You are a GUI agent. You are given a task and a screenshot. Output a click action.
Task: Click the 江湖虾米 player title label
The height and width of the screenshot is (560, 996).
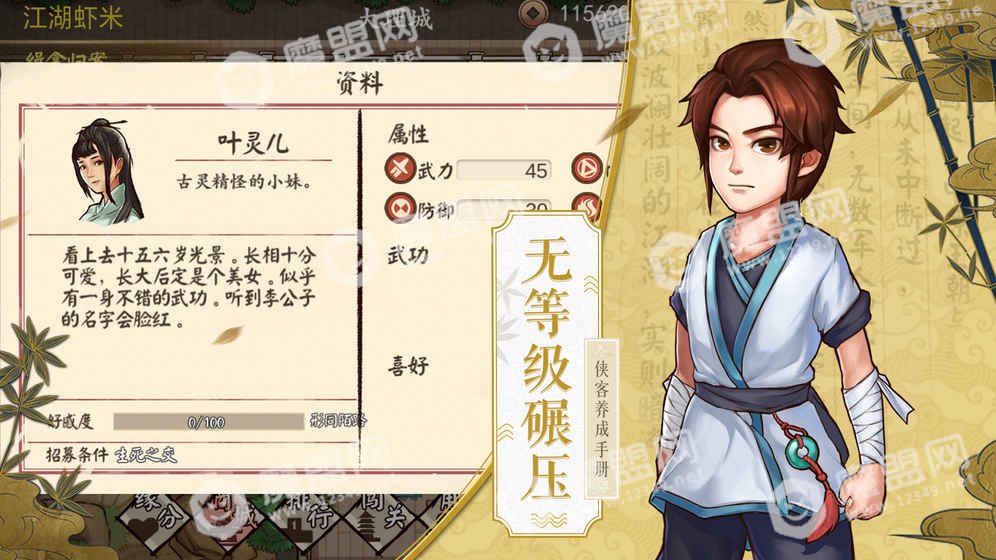(x=72, y=17)
